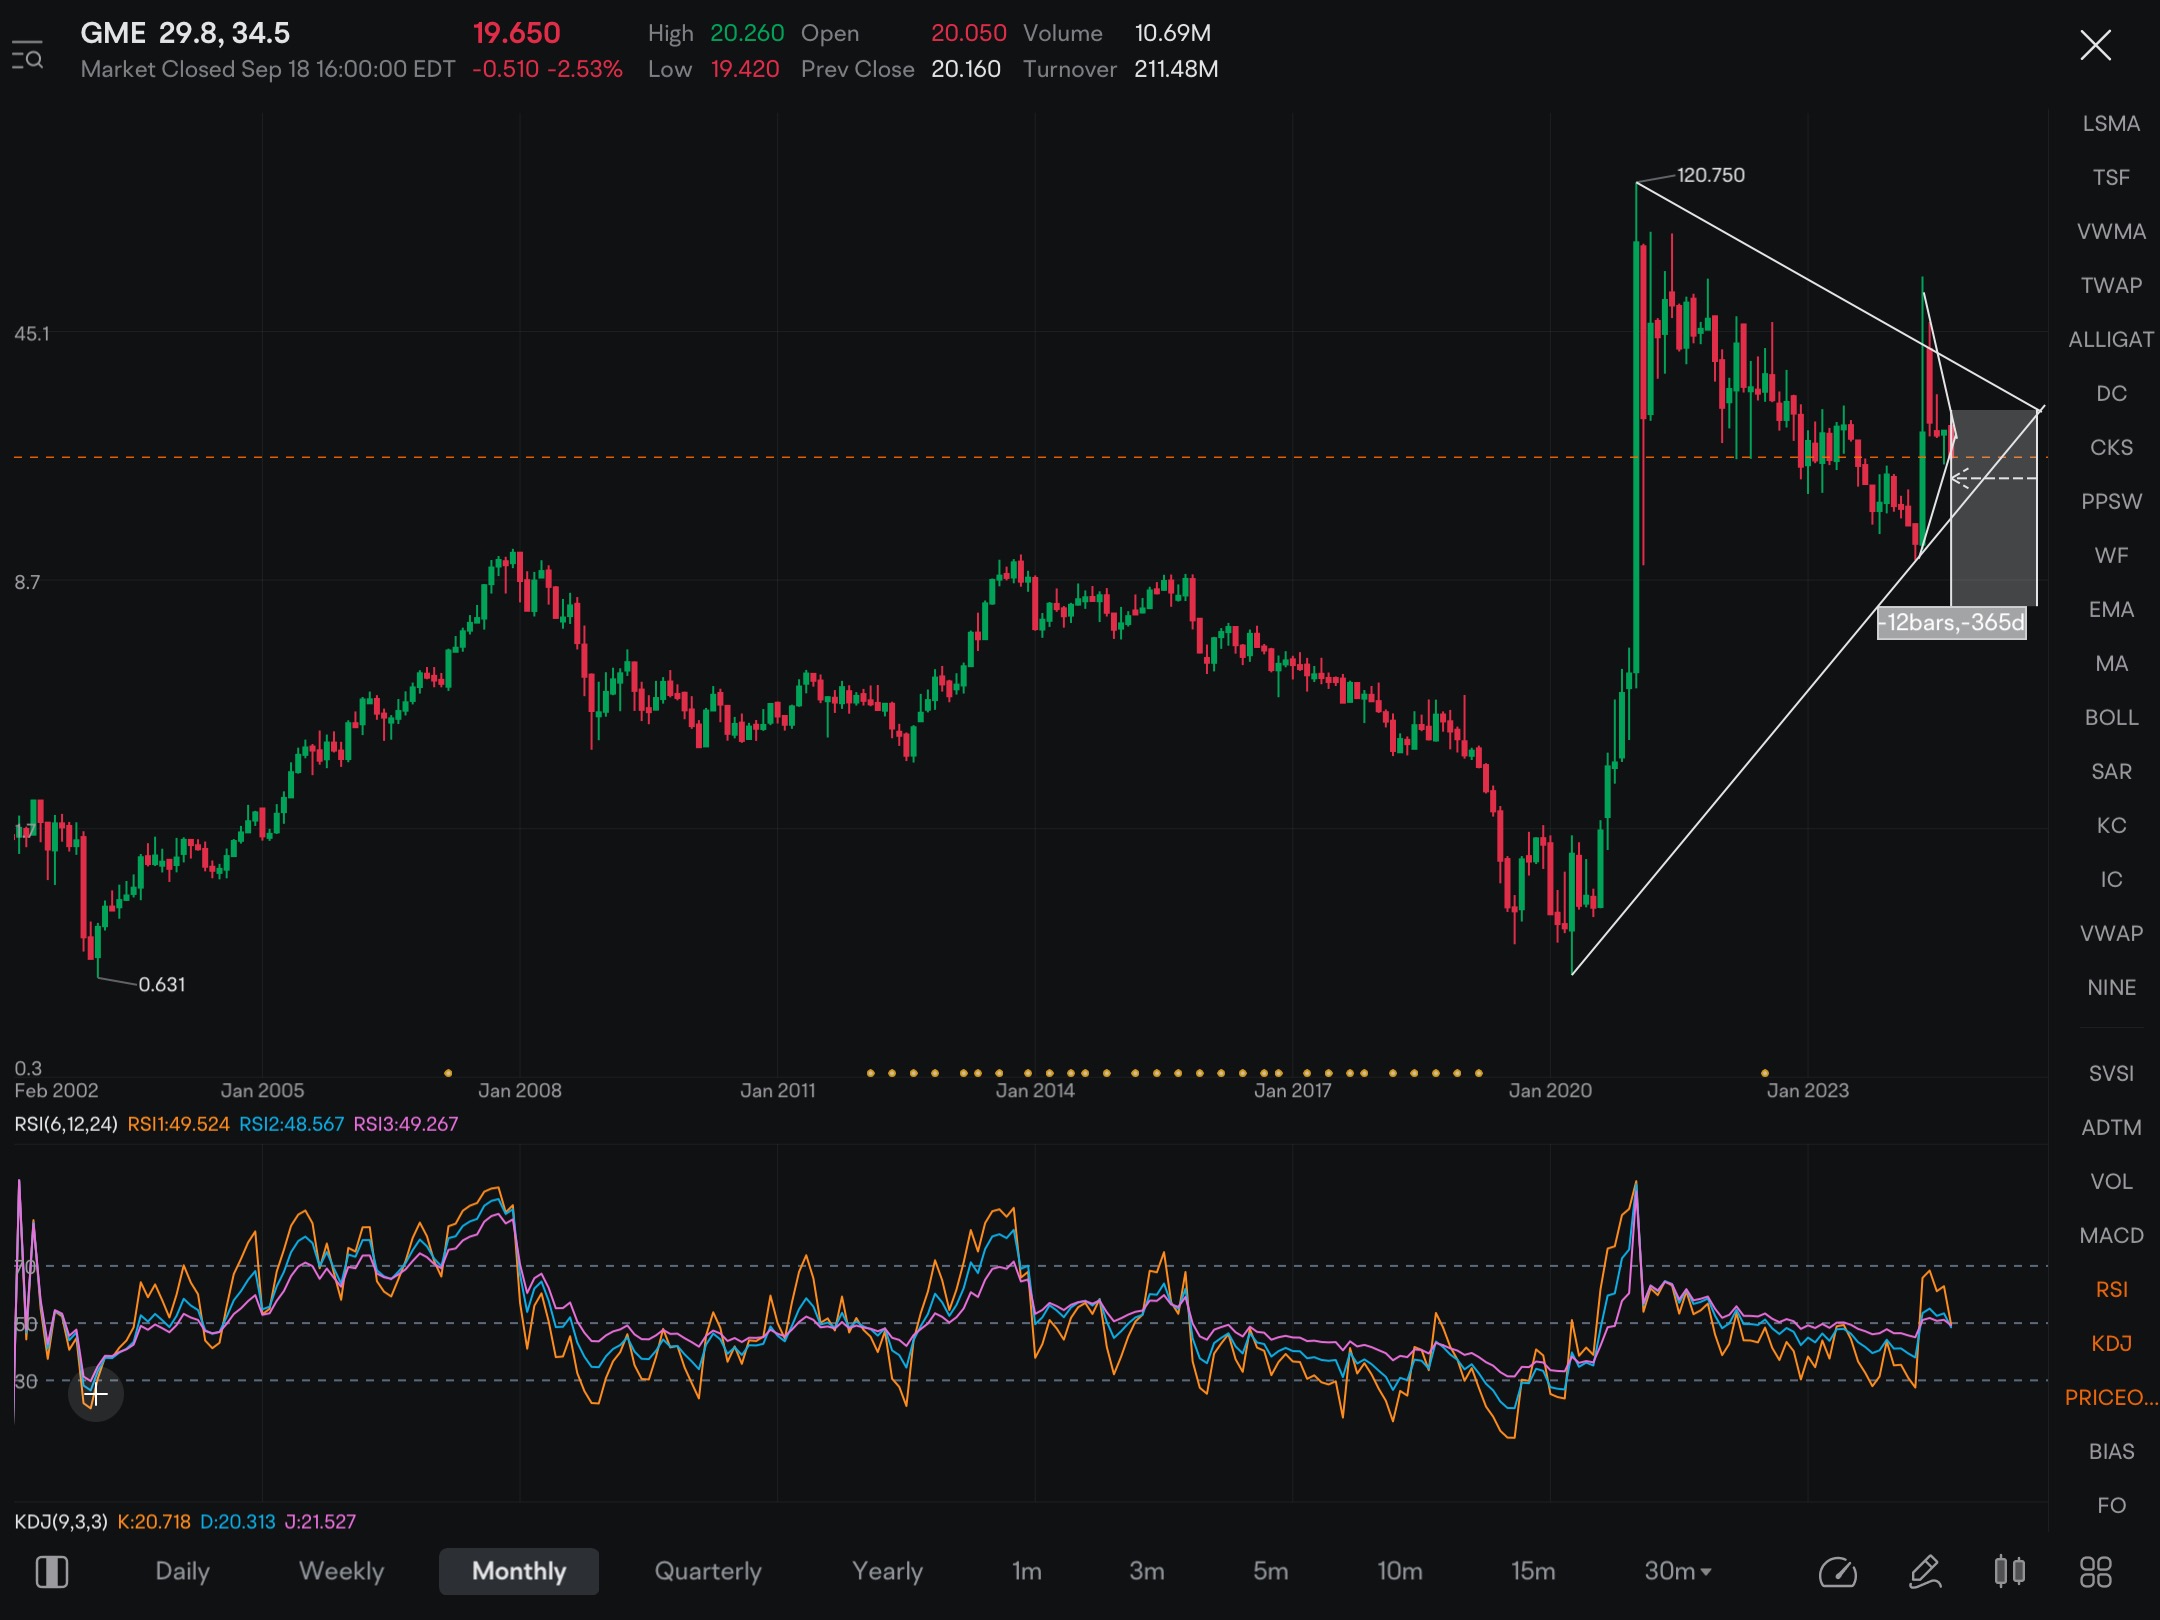The height and width of the screenshot is (1620, 2160).
Task: Select the 1m interval
Action: (1027, 1571)
